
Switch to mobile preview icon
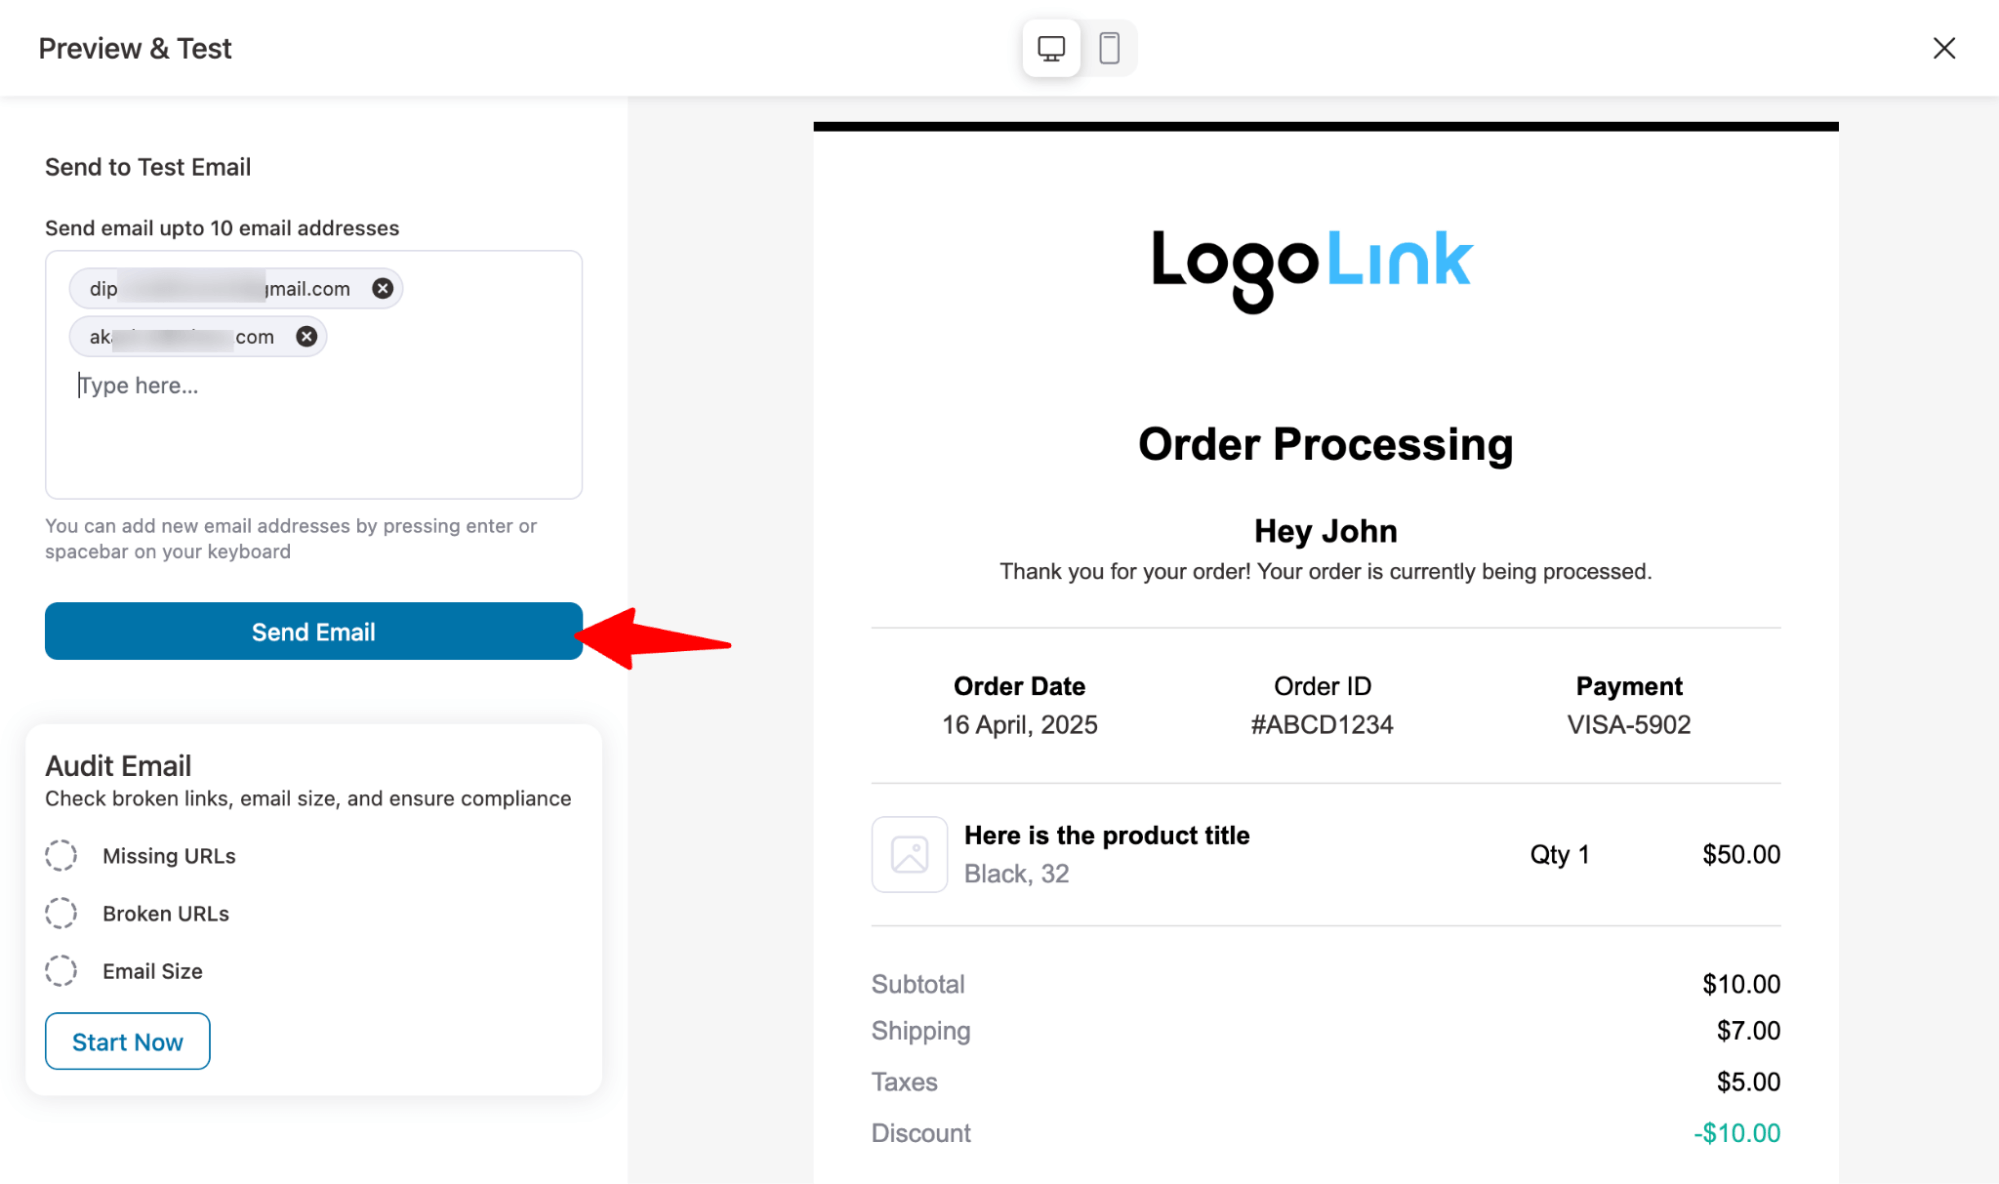[x=1109, y=48]
